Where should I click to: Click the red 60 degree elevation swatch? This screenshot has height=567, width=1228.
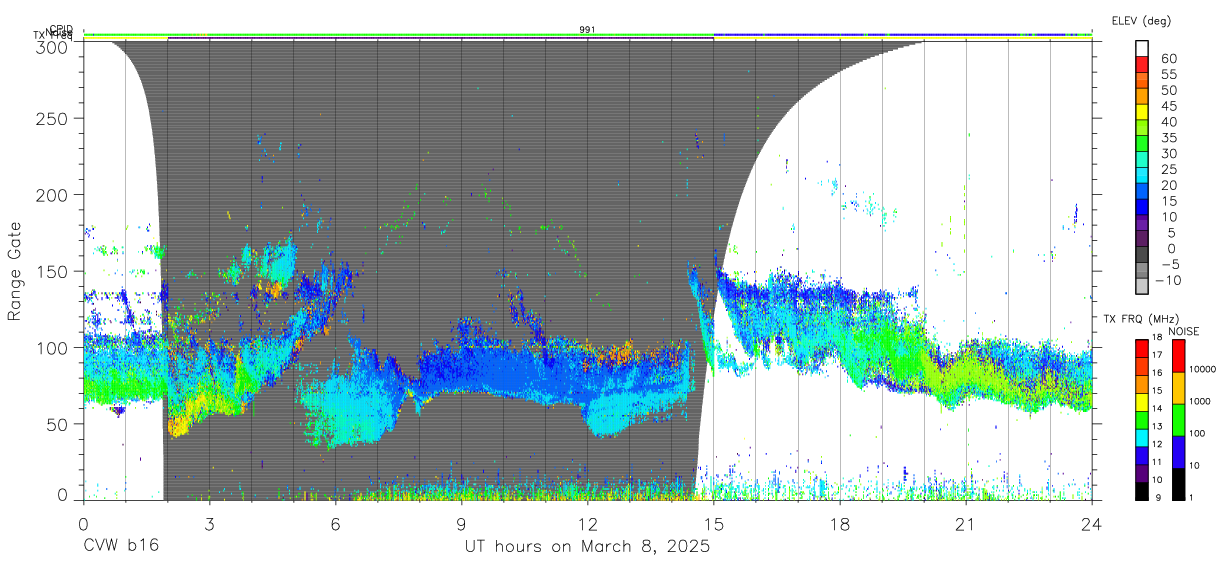[x=1142, y=64]
